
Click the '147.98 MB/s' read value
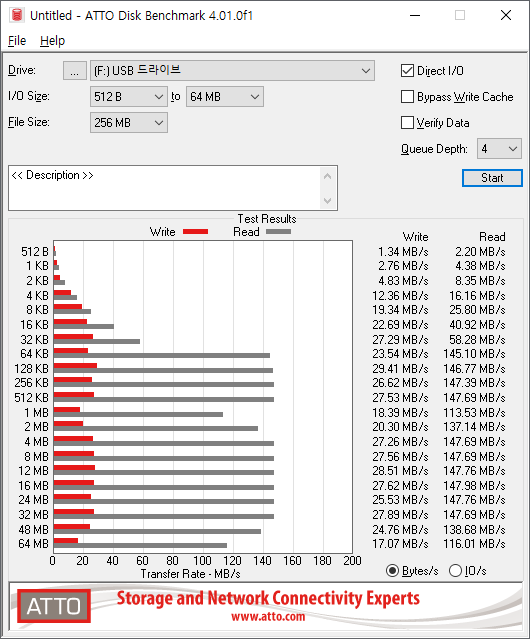[474, 485]
